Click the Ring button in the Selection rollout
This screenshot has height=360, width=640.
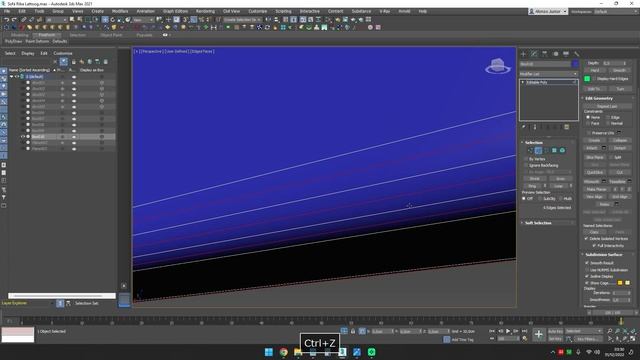pos(532,186)
